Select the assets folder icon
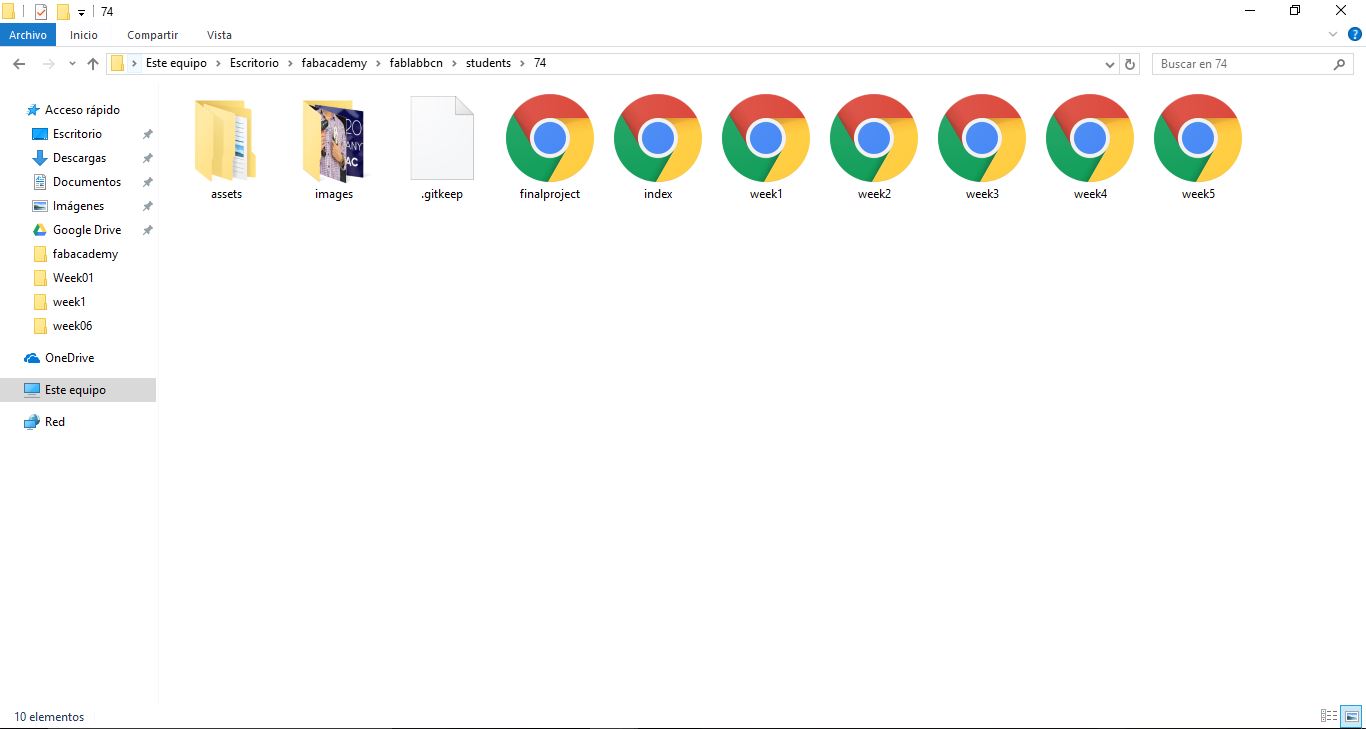The height and width of the screenshot is (729, 1366). click(226, 140)
